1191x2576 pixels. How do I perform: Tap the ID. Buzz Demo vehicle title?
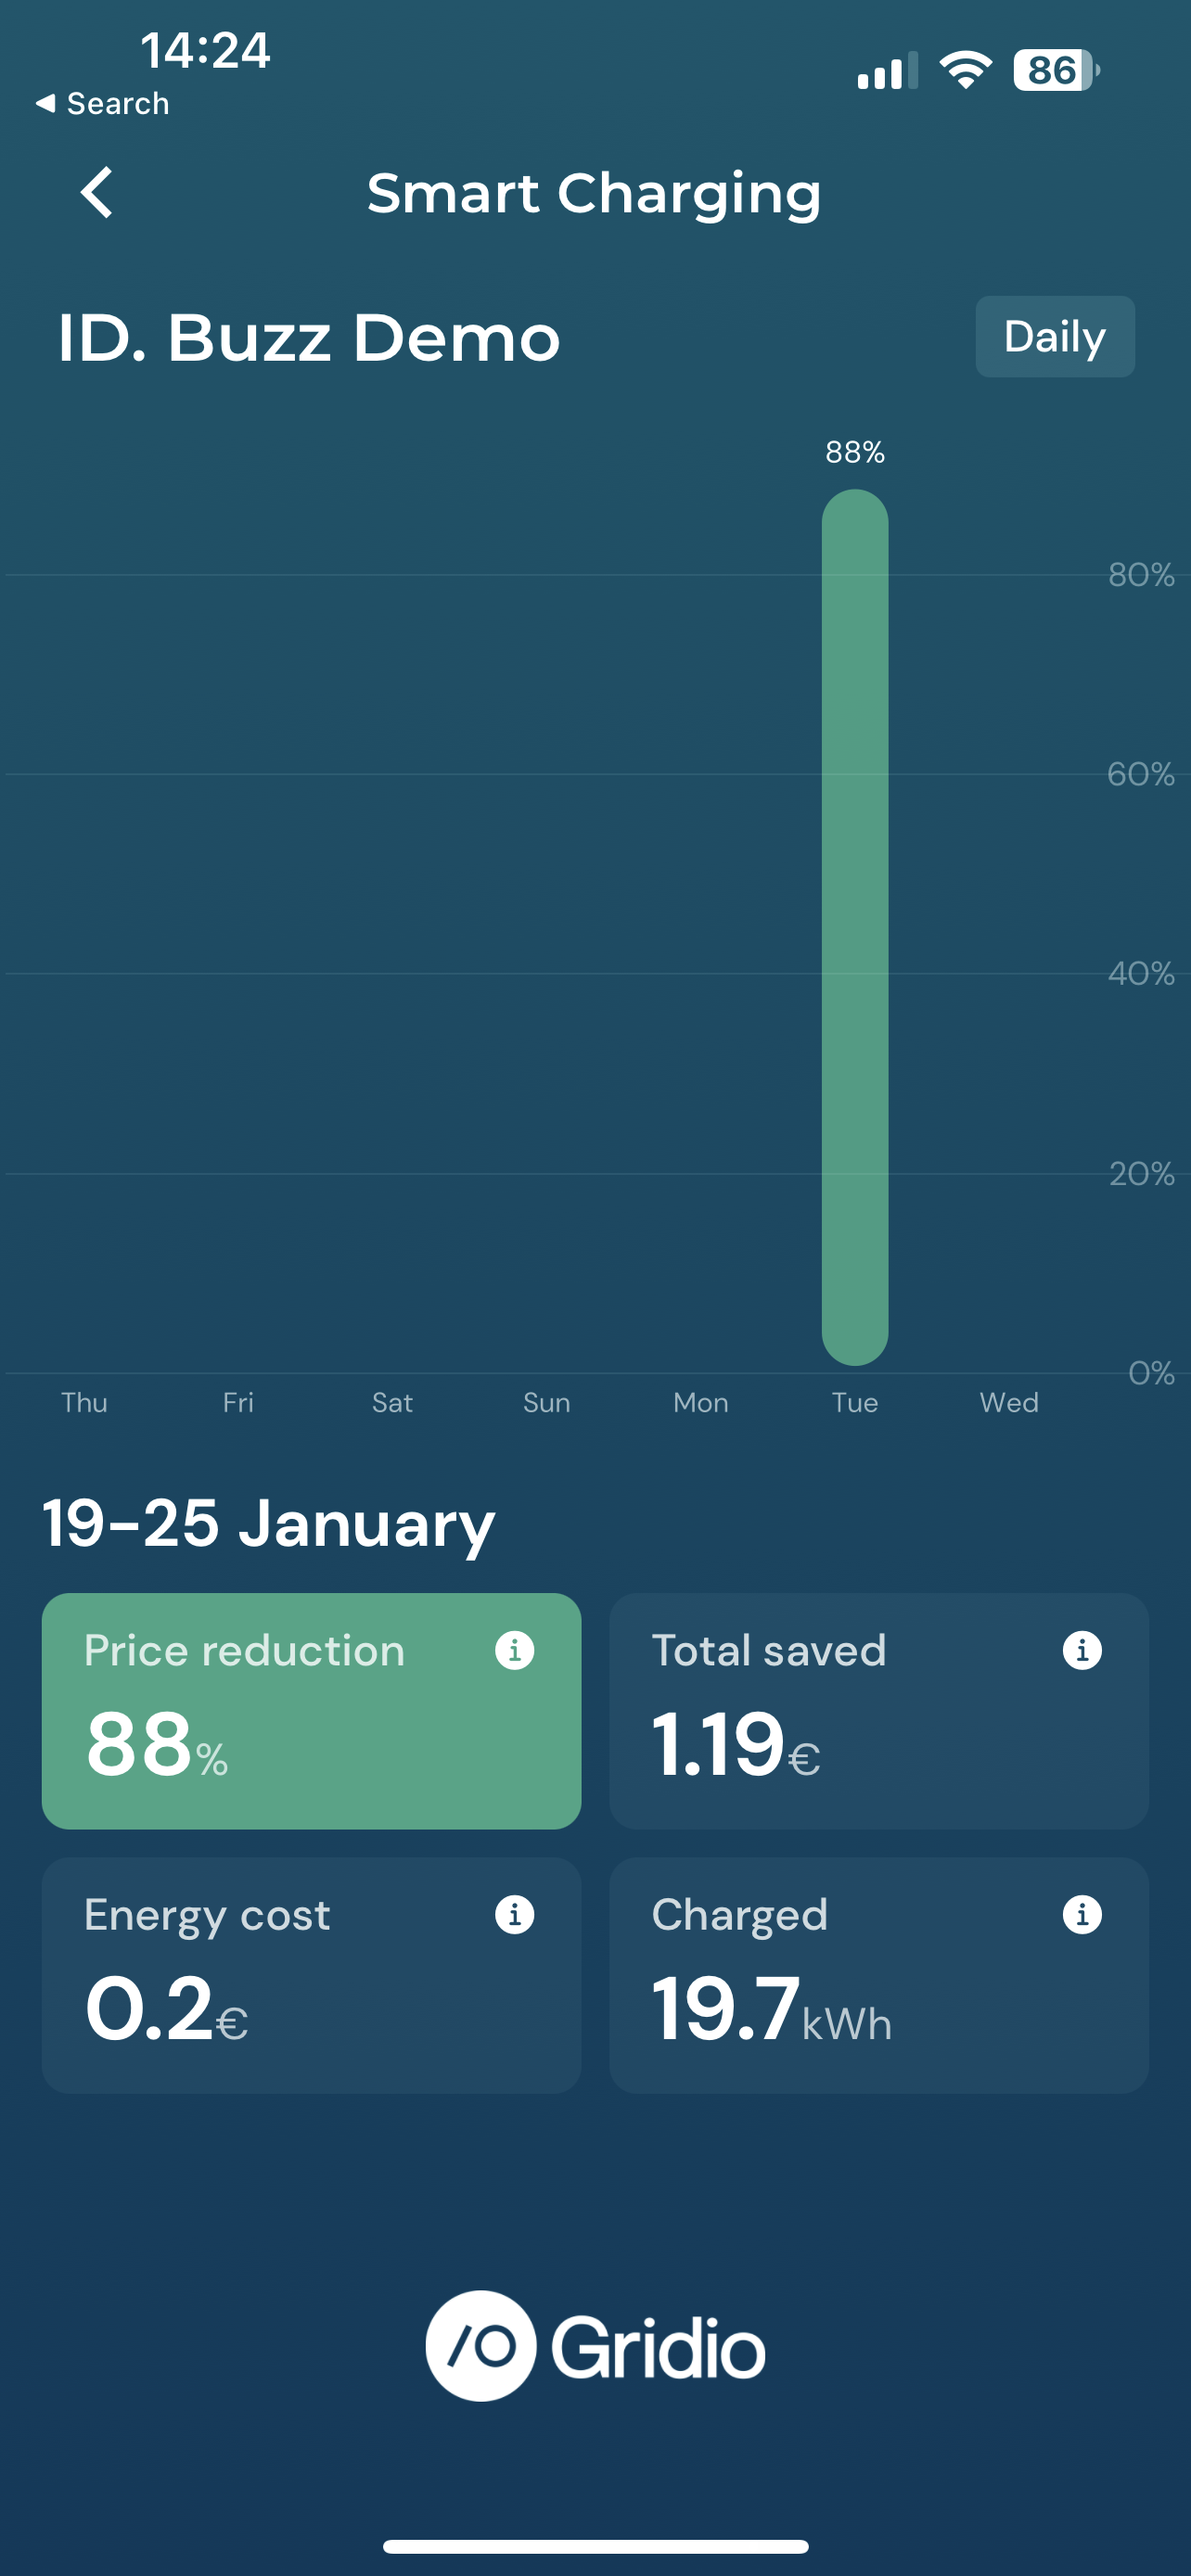click(x=309, y=338)
